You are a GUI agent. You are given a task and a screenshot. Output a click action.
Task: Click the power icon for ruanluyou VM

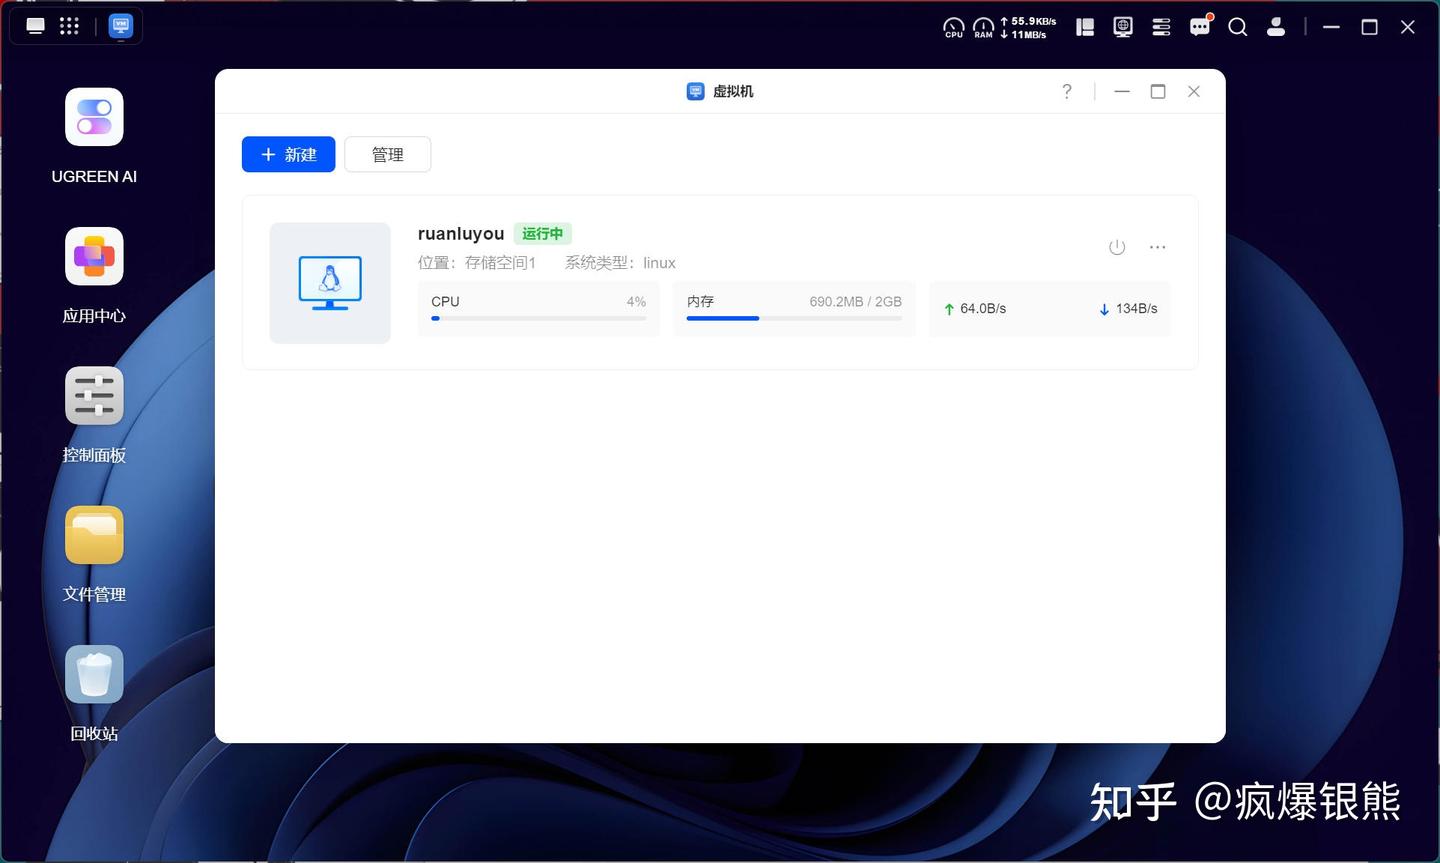pyautogui.click(x=1117, y=247)
